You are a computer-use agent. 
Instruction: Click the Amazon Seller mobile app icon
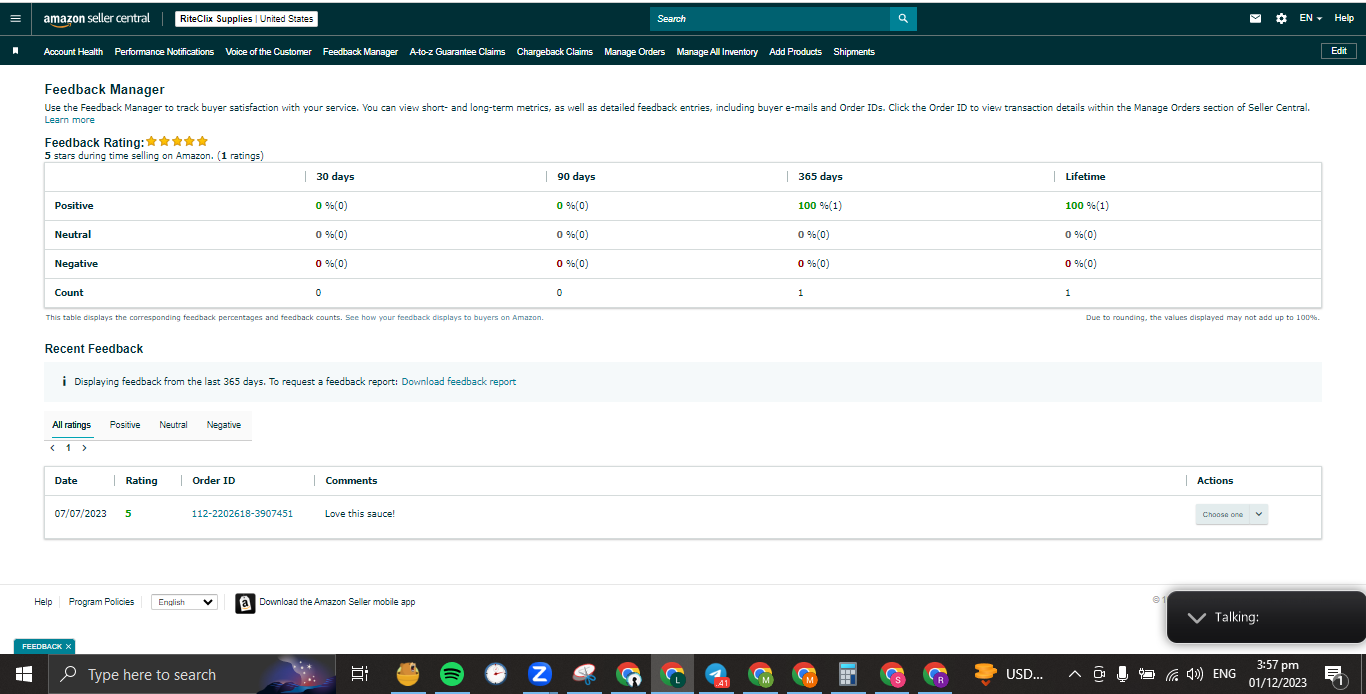[x=245, y=603]
